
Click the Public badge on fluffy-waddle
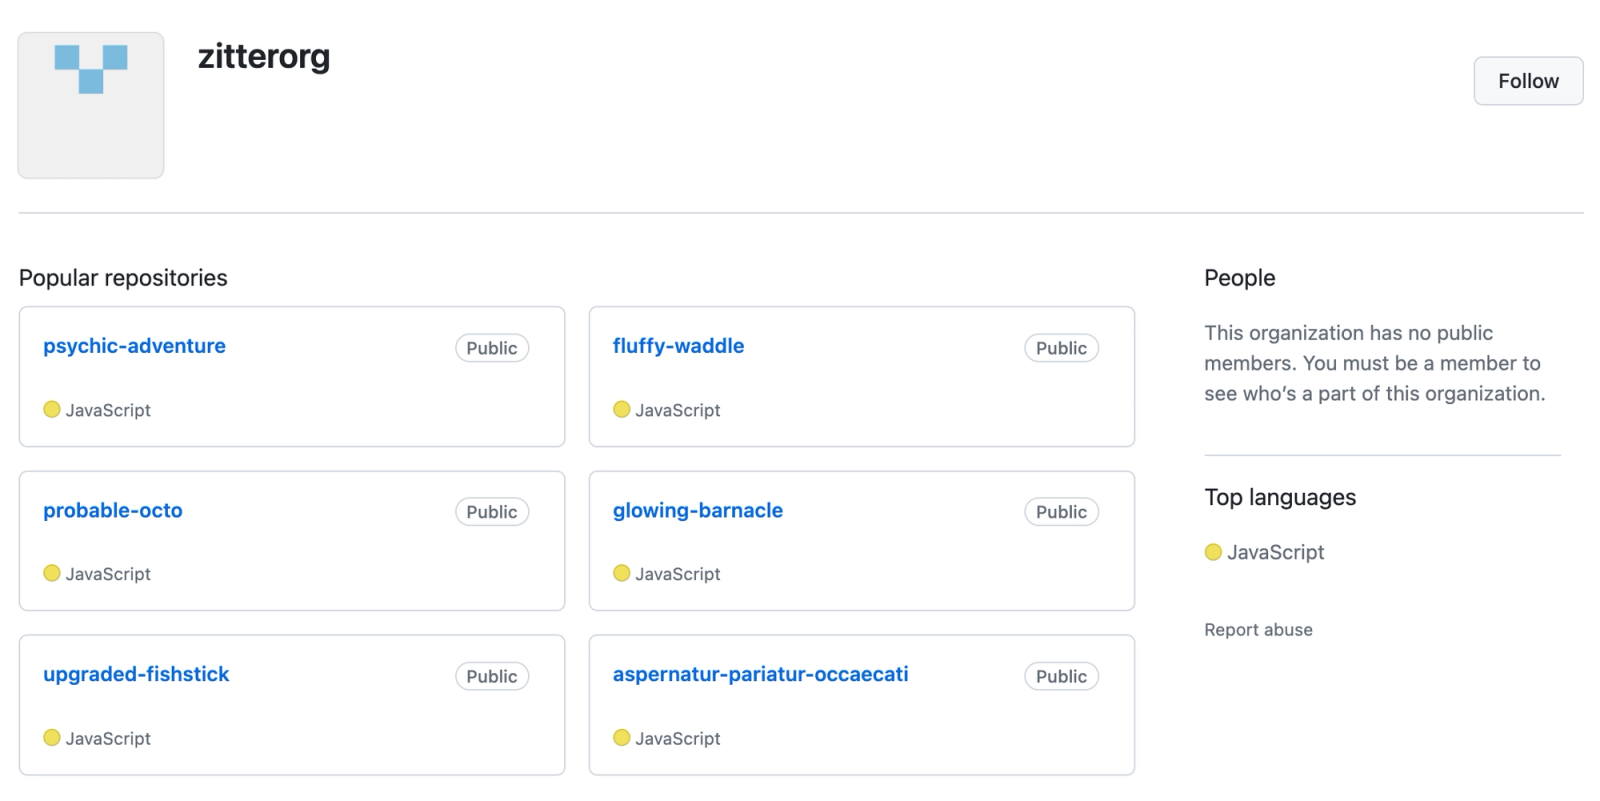pyautogui.click(x=1061, y=348)
